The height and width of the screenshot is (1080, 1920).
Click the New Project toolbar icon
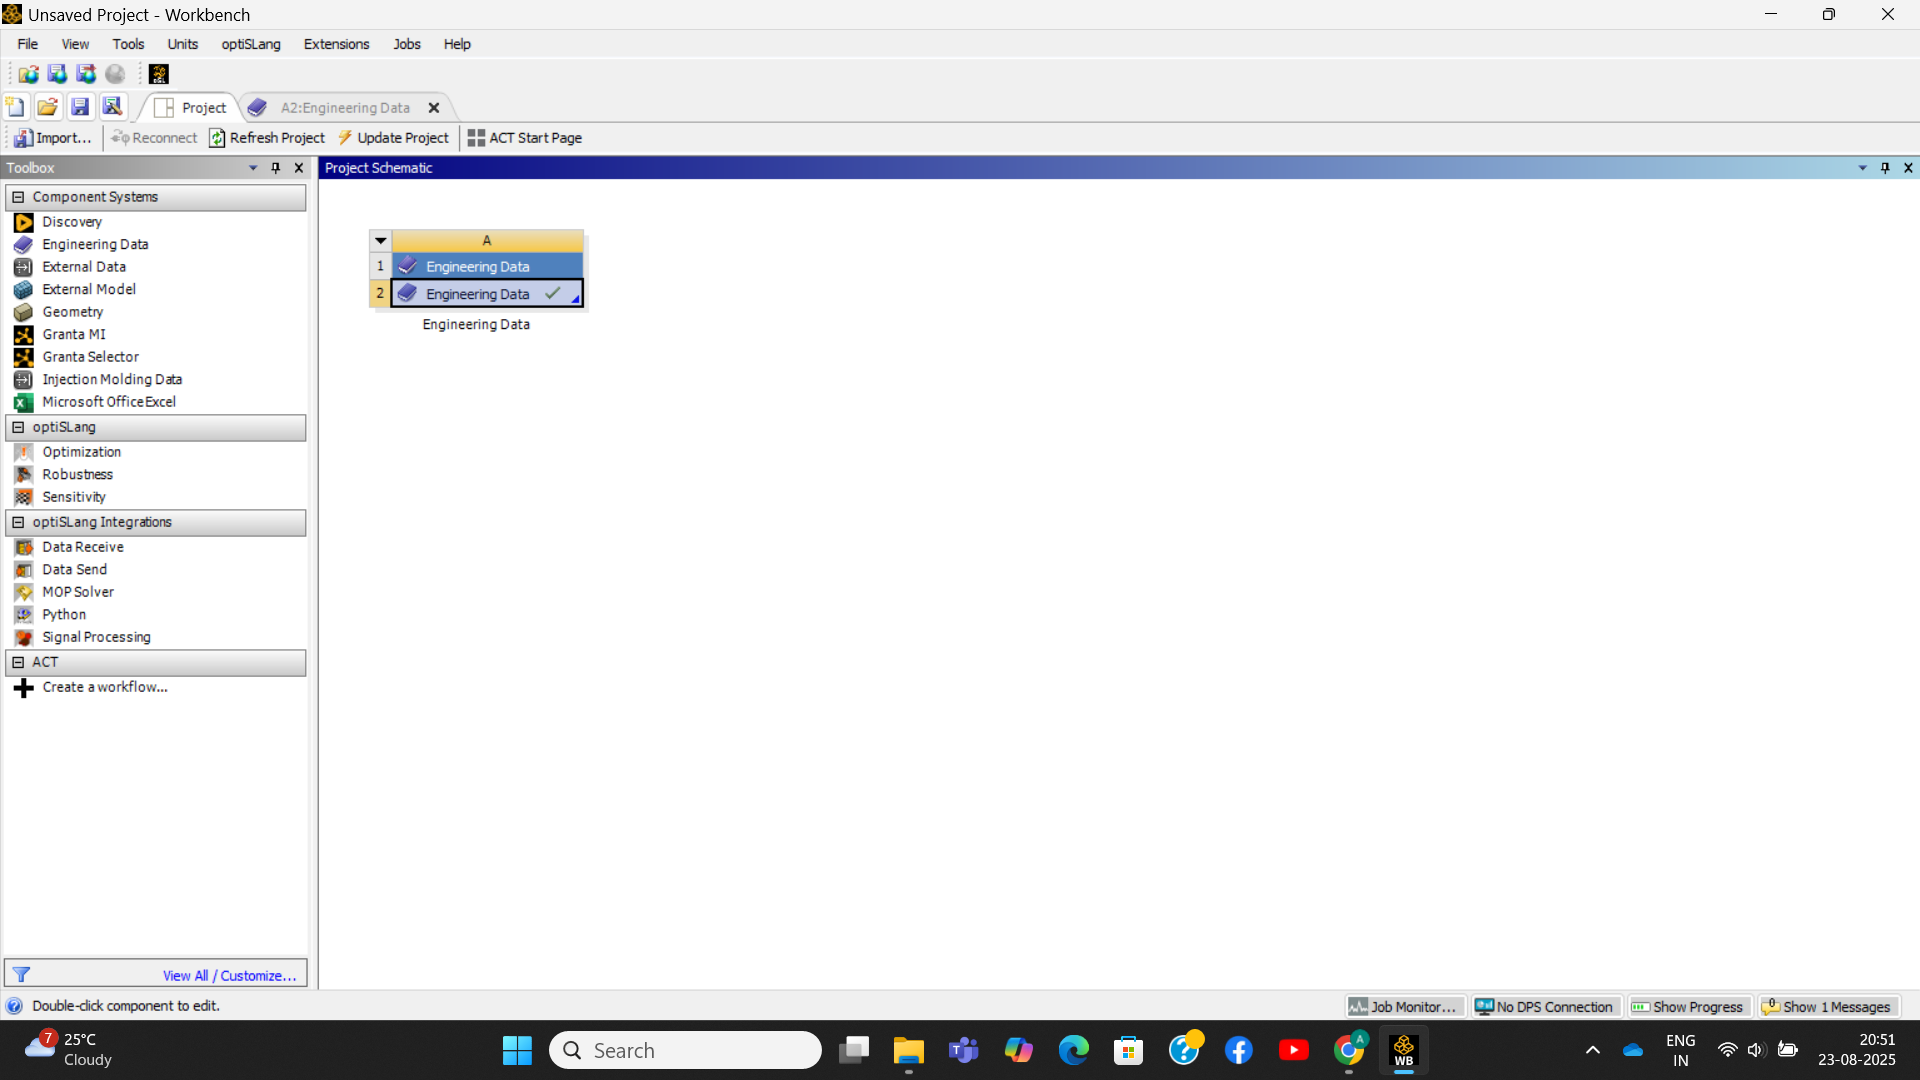click(x=15, y=107)
